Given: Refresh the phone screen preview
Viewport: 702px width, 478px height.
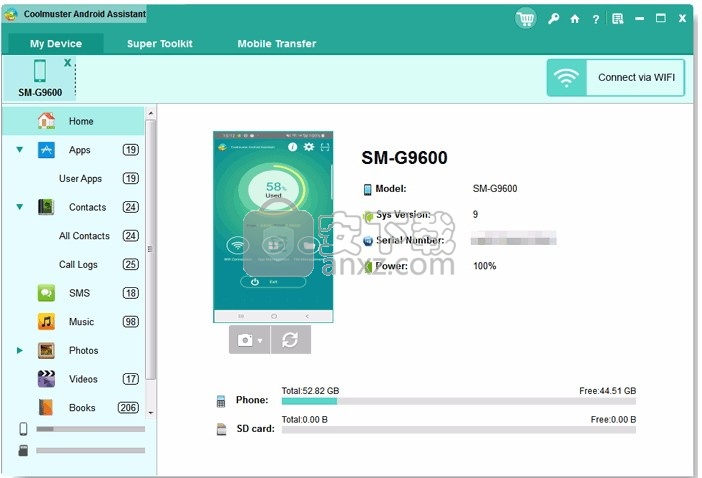Looking at the screenshot, I should click(291, 340).
